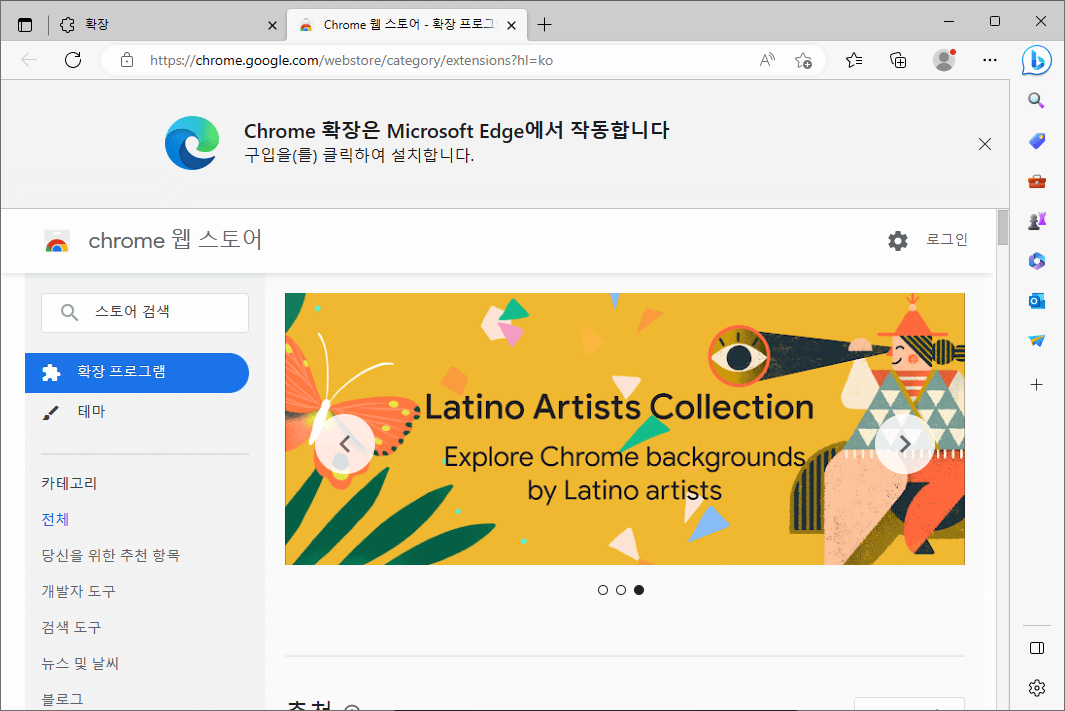Open sidebar Tools briefcase icon
The width and height of the screenshot is (1065, 711).
pyautogui.click(x=1036, y=181)
